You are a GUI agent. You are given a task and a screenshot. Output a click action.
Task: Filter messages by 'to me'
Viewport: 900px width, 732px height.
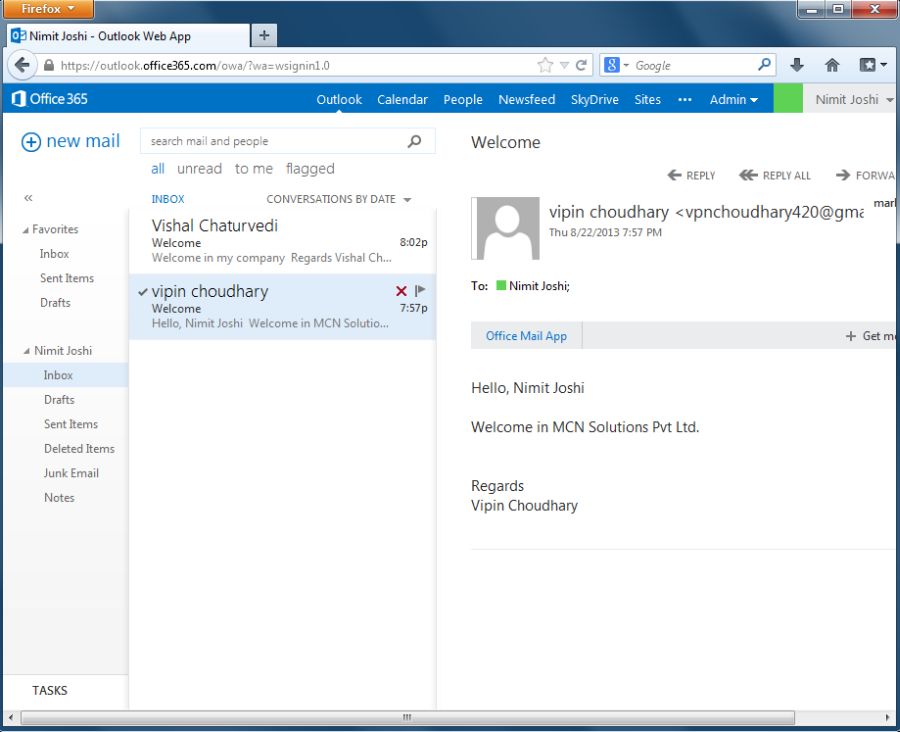[254, 169]
